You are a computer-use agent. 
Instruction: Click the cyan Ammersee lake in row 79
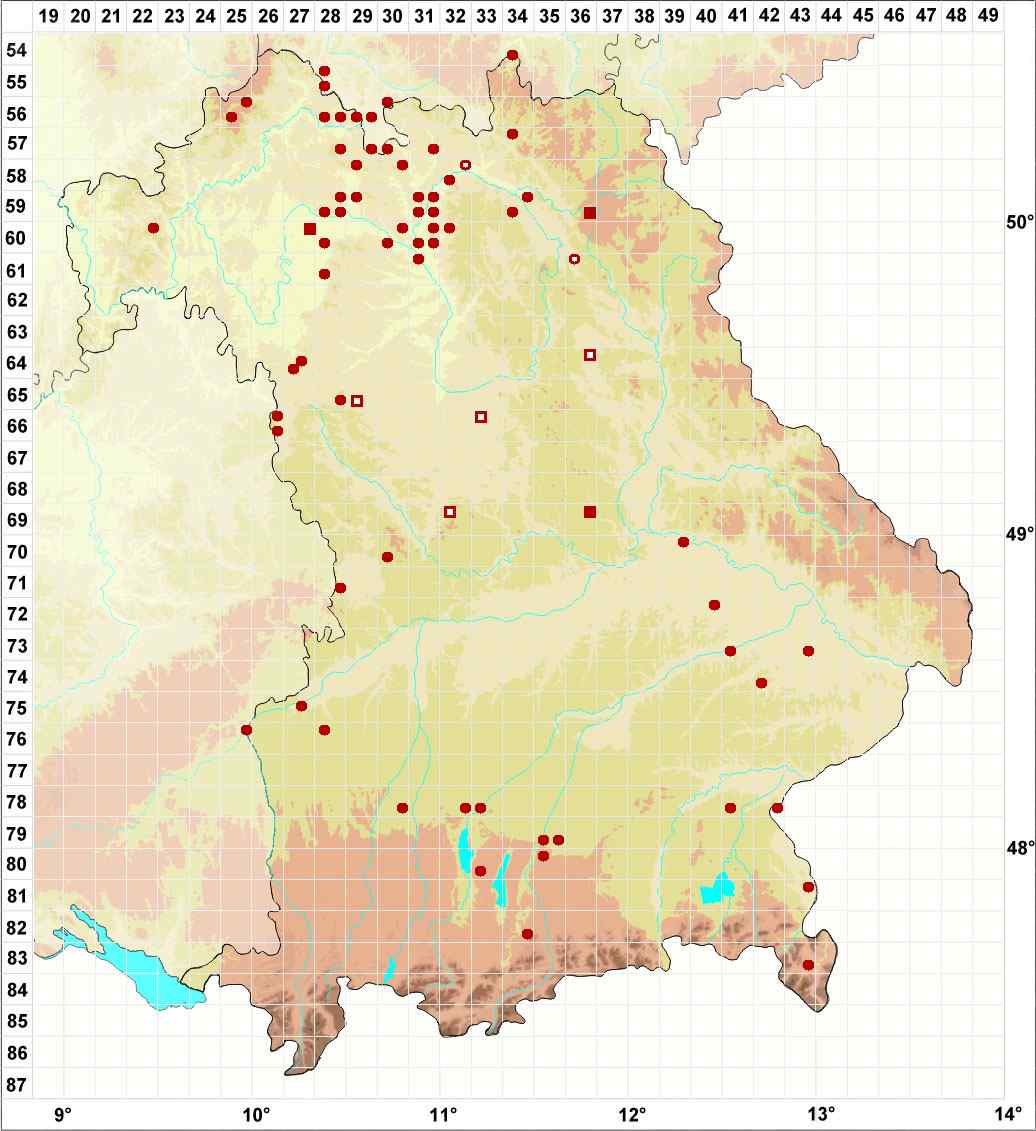tap(465, 850)
